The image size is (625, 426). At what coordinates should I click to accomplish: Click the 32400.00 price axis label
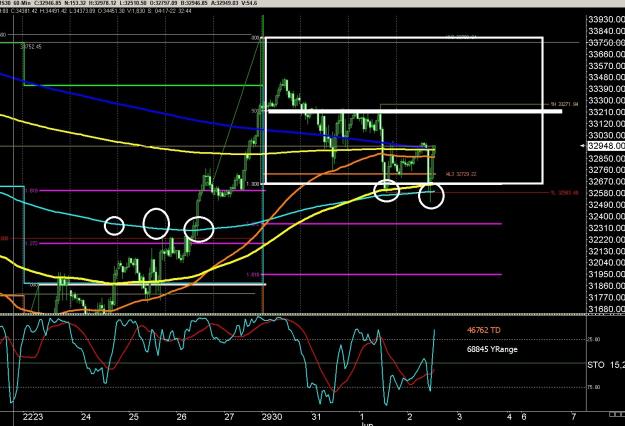[606, 216]
